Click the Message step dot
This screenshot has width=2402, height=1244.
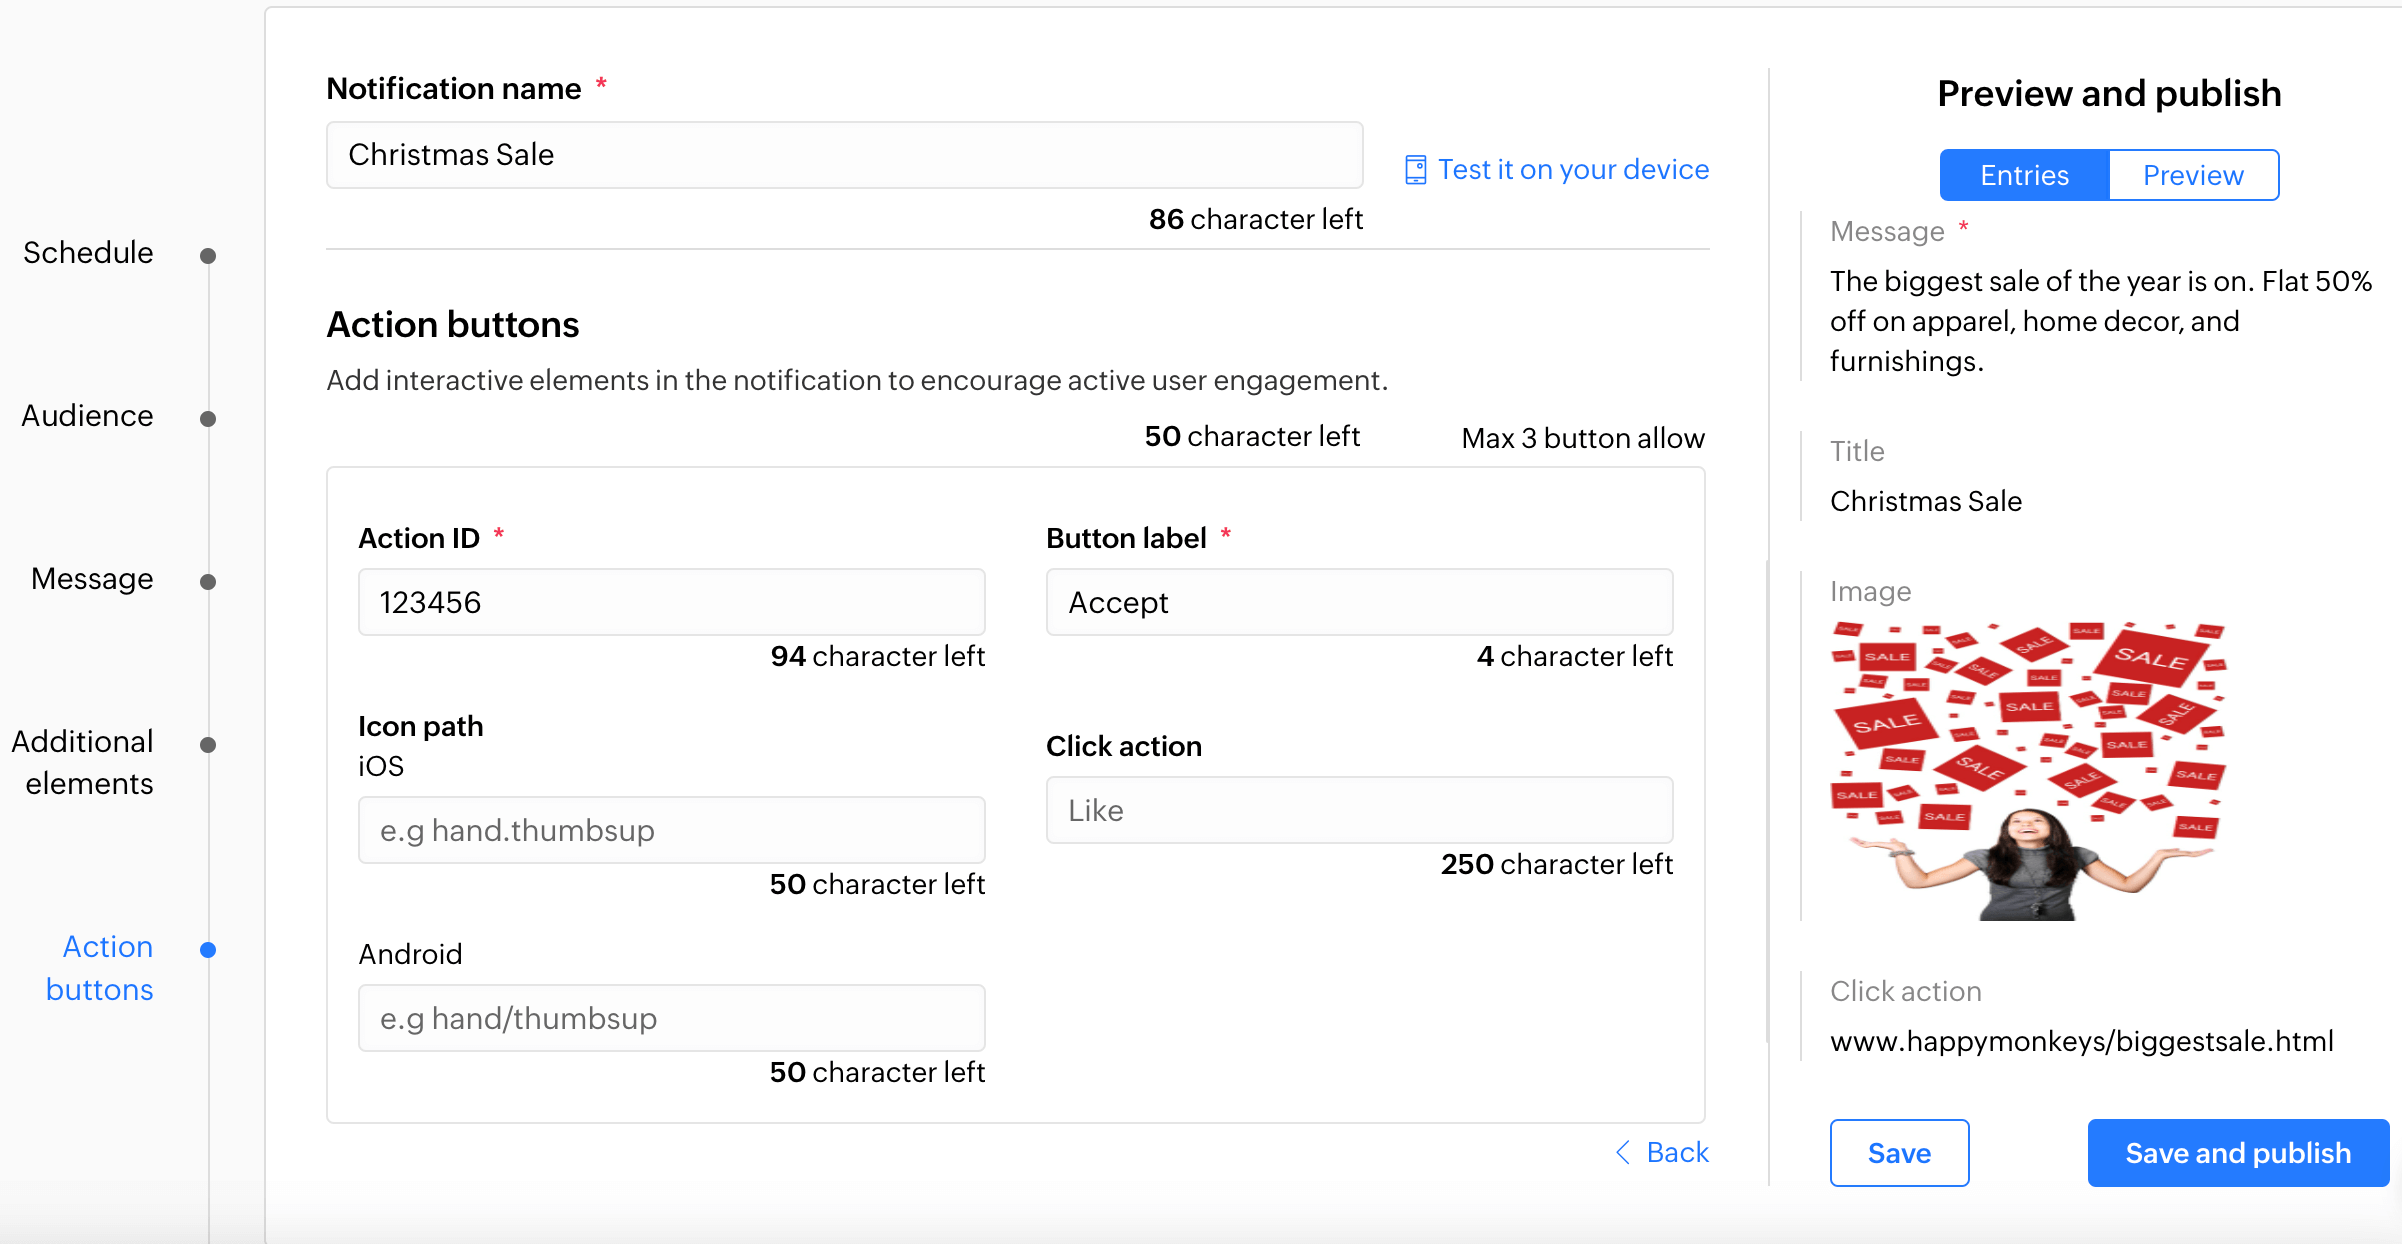tap(208, 582)
